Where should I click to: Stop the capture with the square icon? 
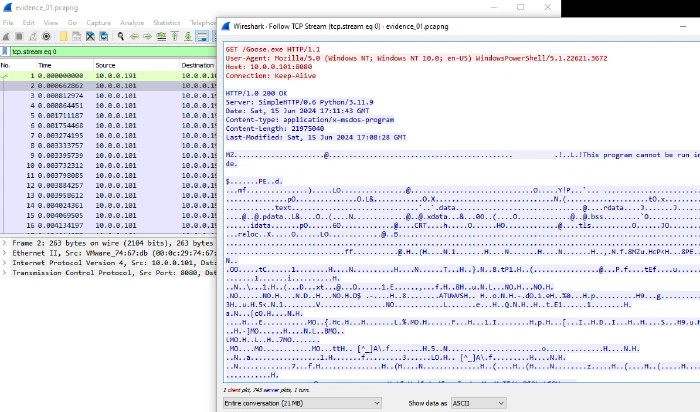click(19, 37)
